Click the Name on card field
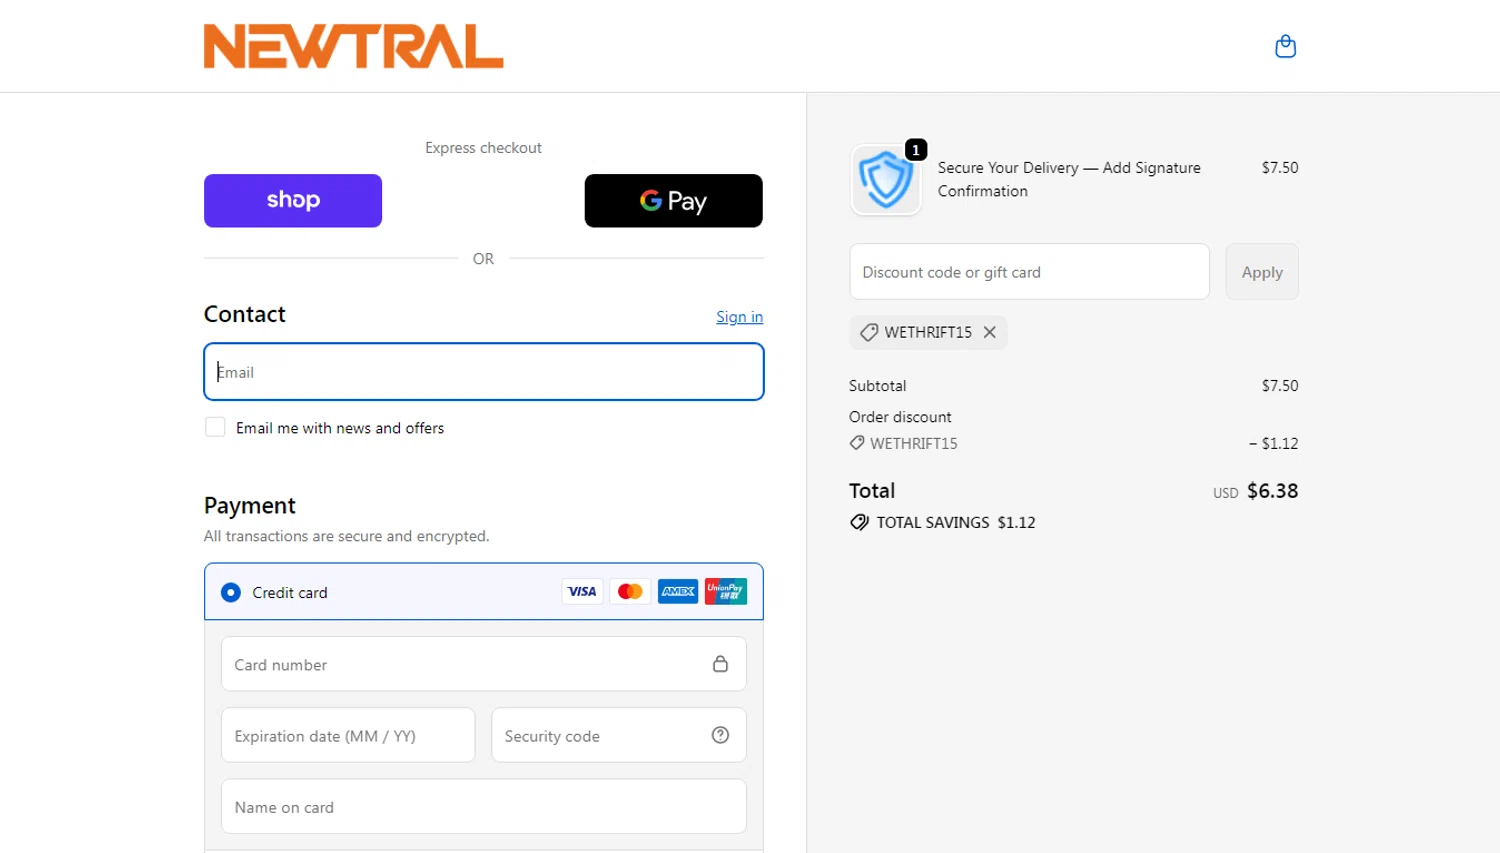1500x853 pixels. coord(484,806)
